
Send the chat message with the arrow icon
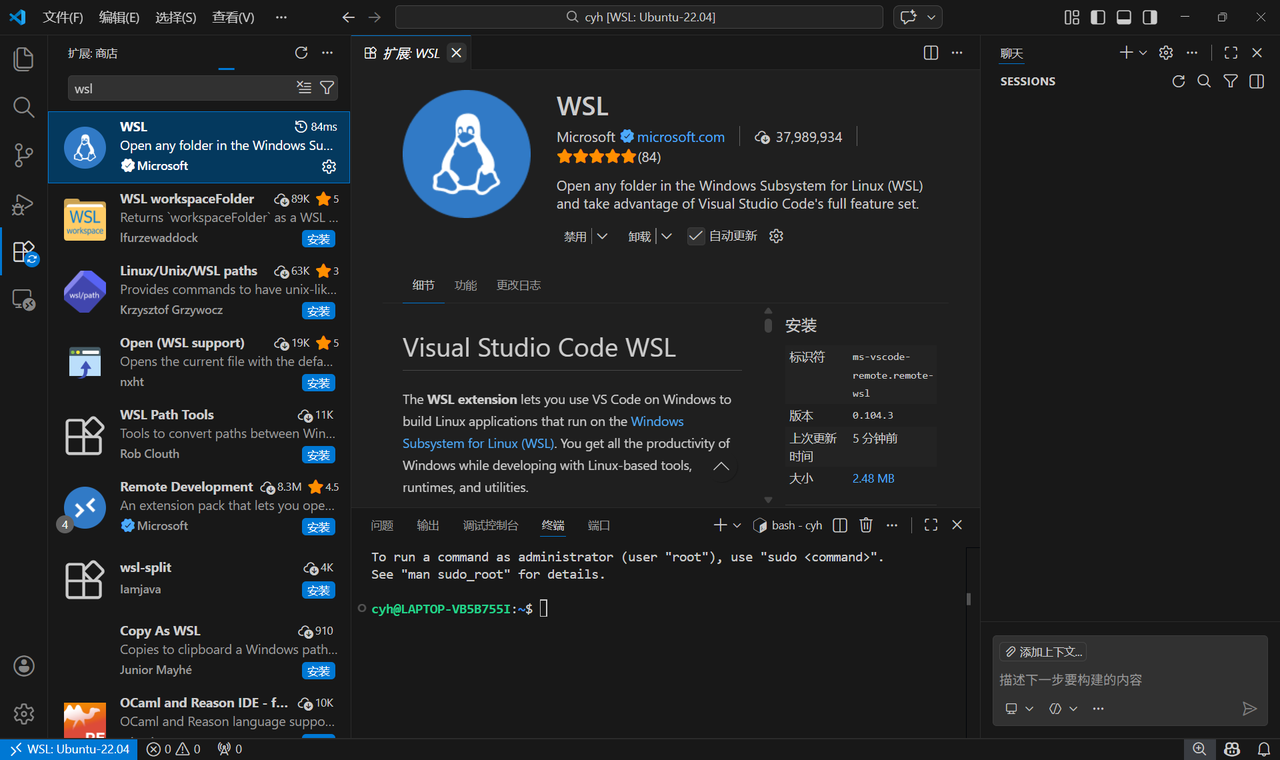[x=1249, y=709]
